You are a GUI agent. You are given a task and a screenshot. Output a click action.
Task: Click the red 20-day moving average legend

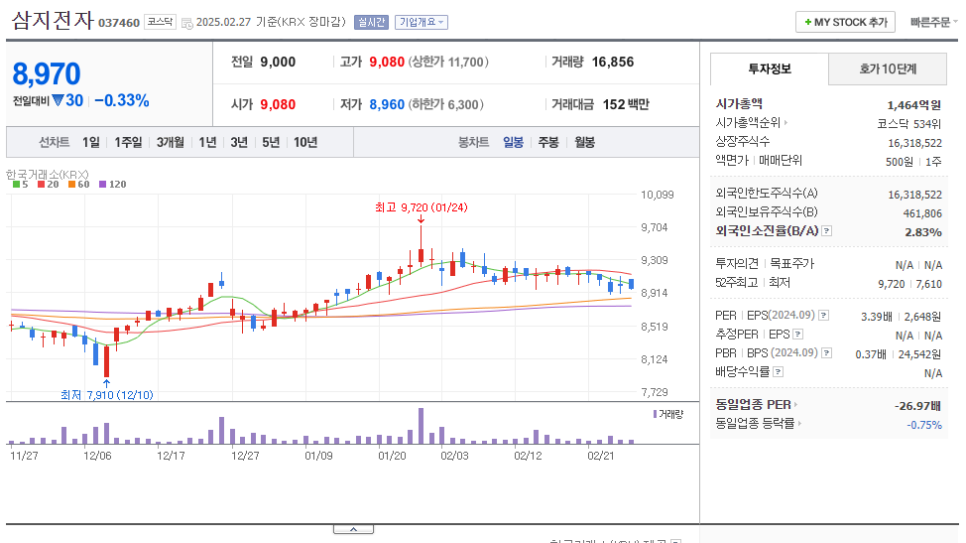pyautogui.click(x=48, y=184)
